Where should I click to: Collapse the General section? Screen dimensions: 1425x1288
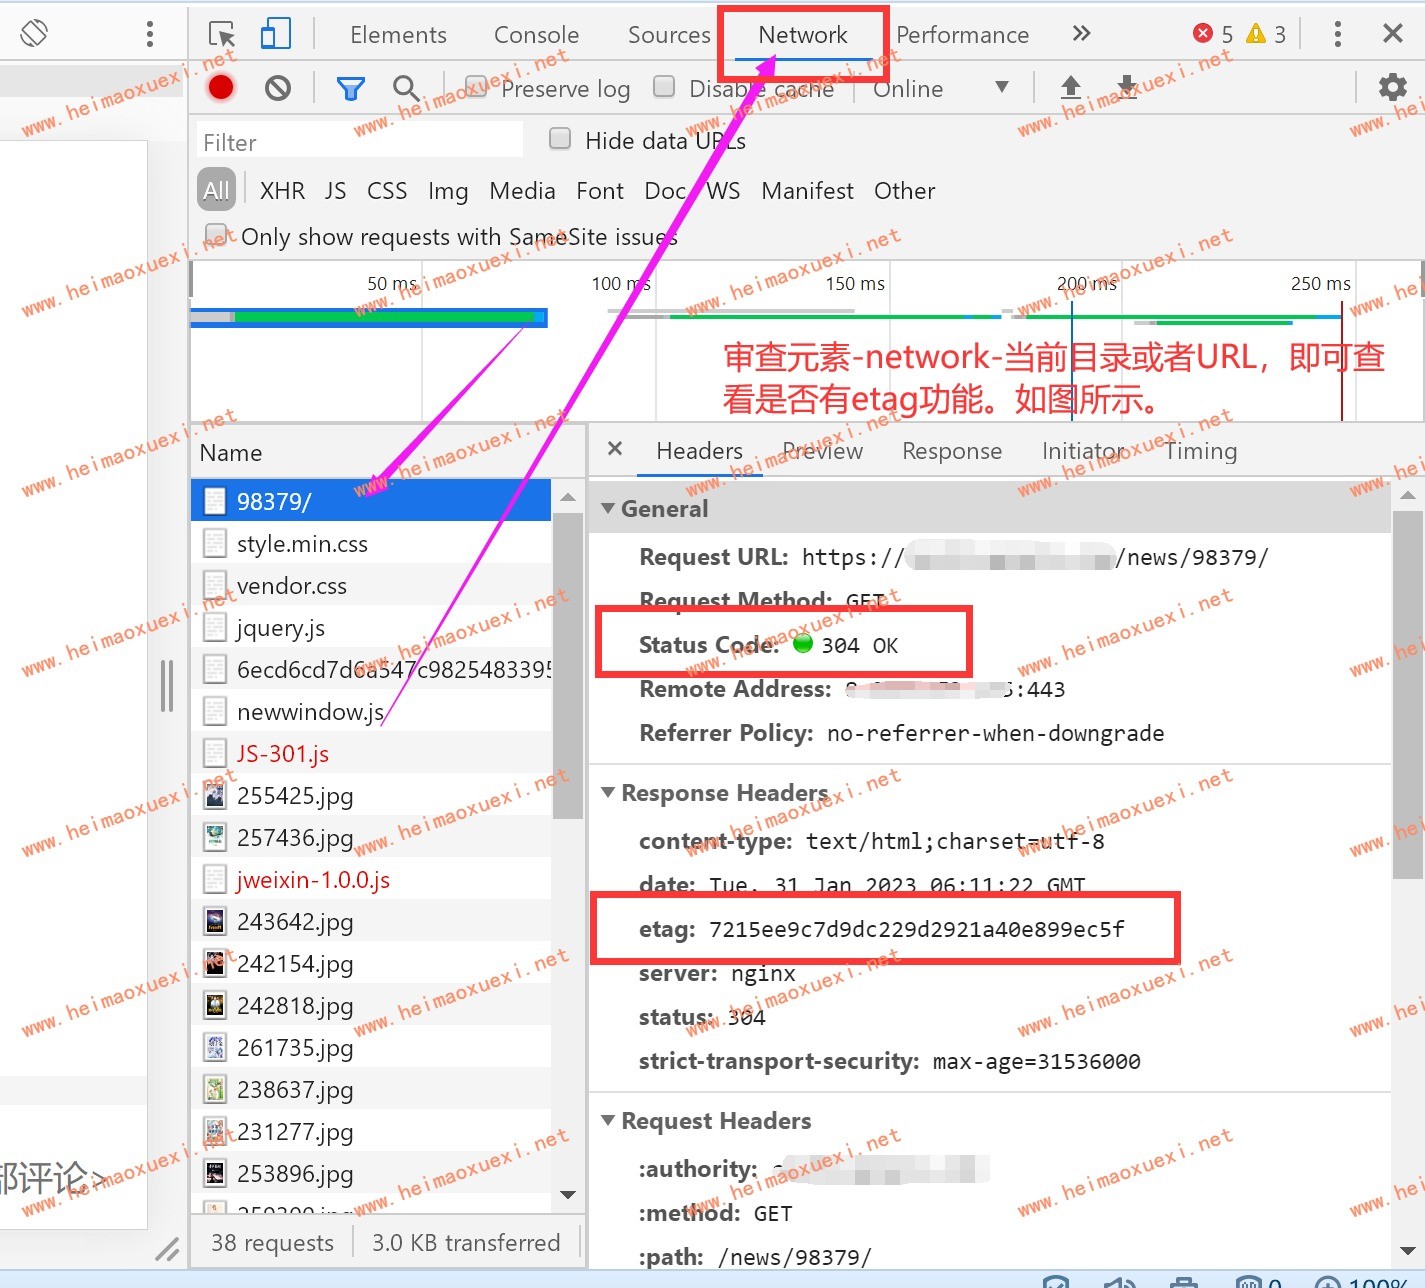point(608,508)
